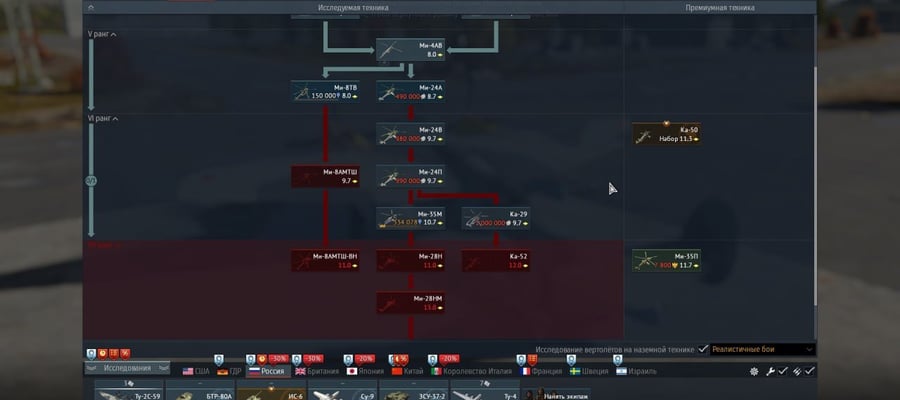Select the Ми-24А helicopter card
This screenshot has height=400, width=900.
410,92
